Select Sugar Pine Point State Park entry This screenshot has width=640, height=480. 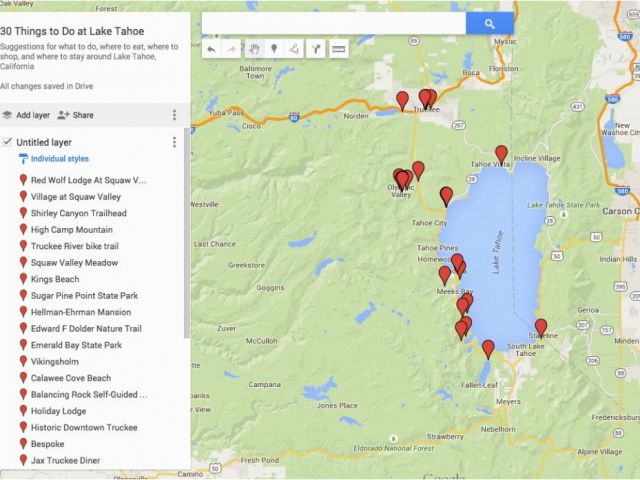tap(84, 296)
